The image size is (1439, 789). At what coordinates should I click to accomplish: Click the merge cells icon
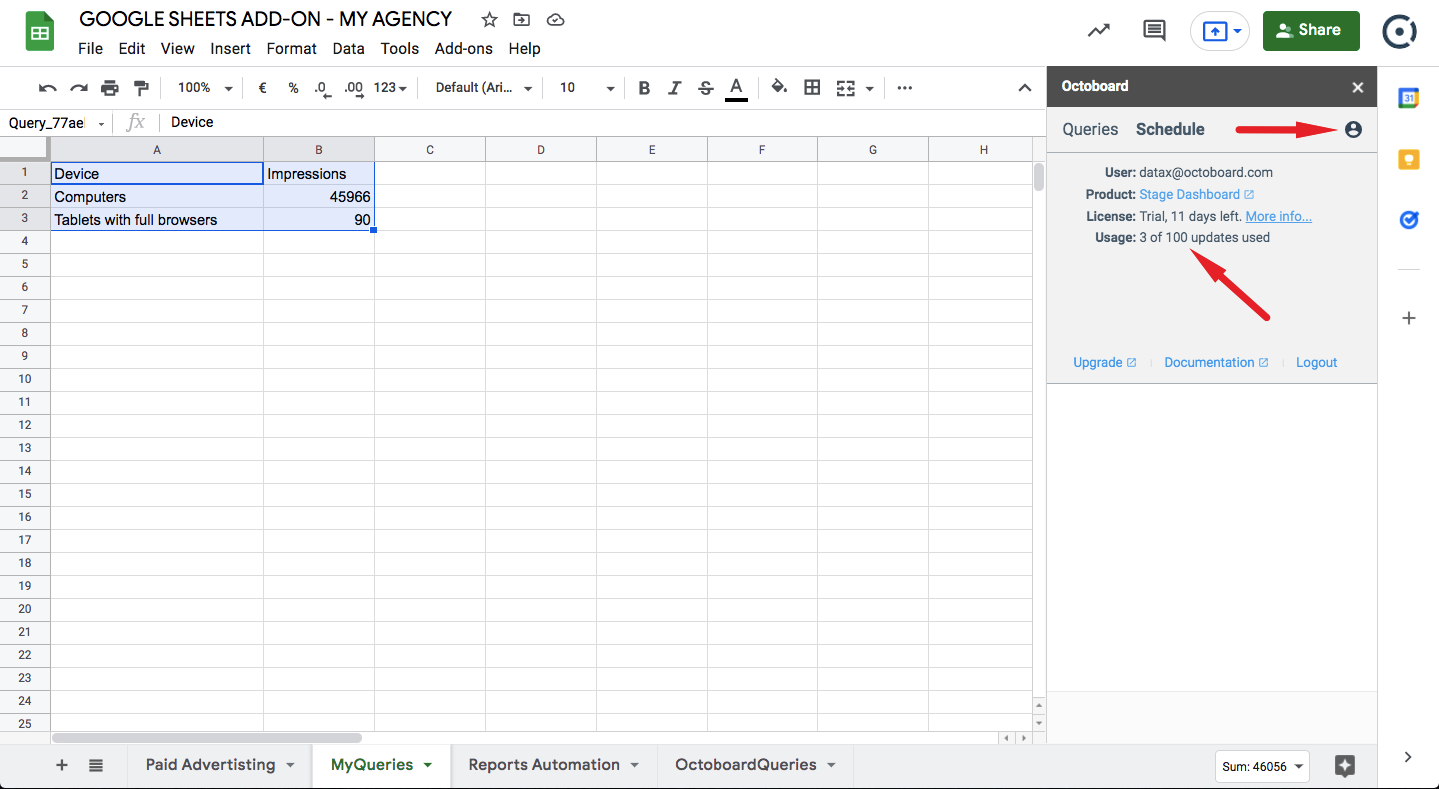[x=845, y=88]
